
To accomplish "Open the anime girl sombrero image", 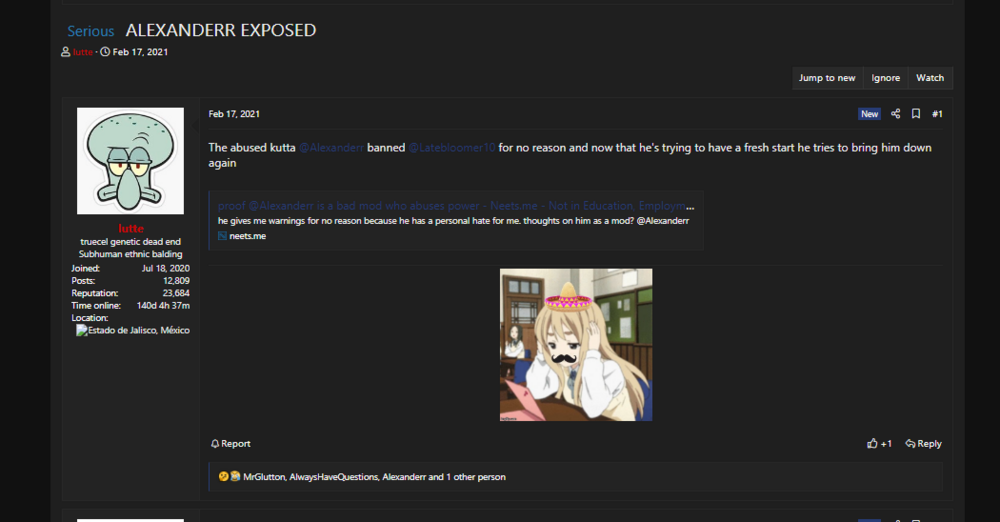I will (576, 344).
